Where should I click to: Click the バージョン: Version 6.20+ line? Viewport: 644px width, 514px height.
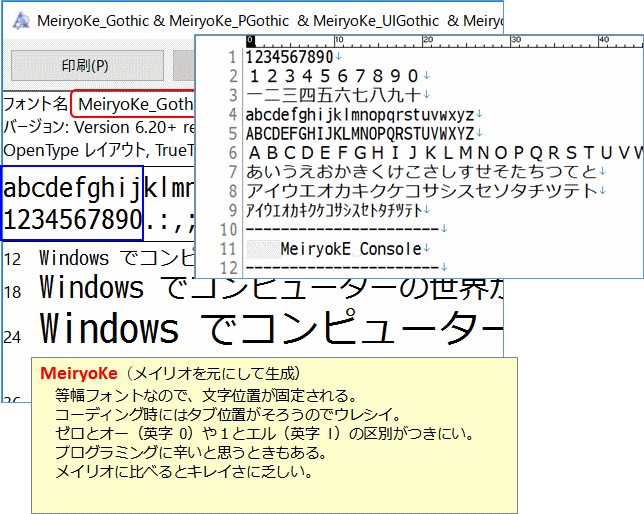[99, 128]
